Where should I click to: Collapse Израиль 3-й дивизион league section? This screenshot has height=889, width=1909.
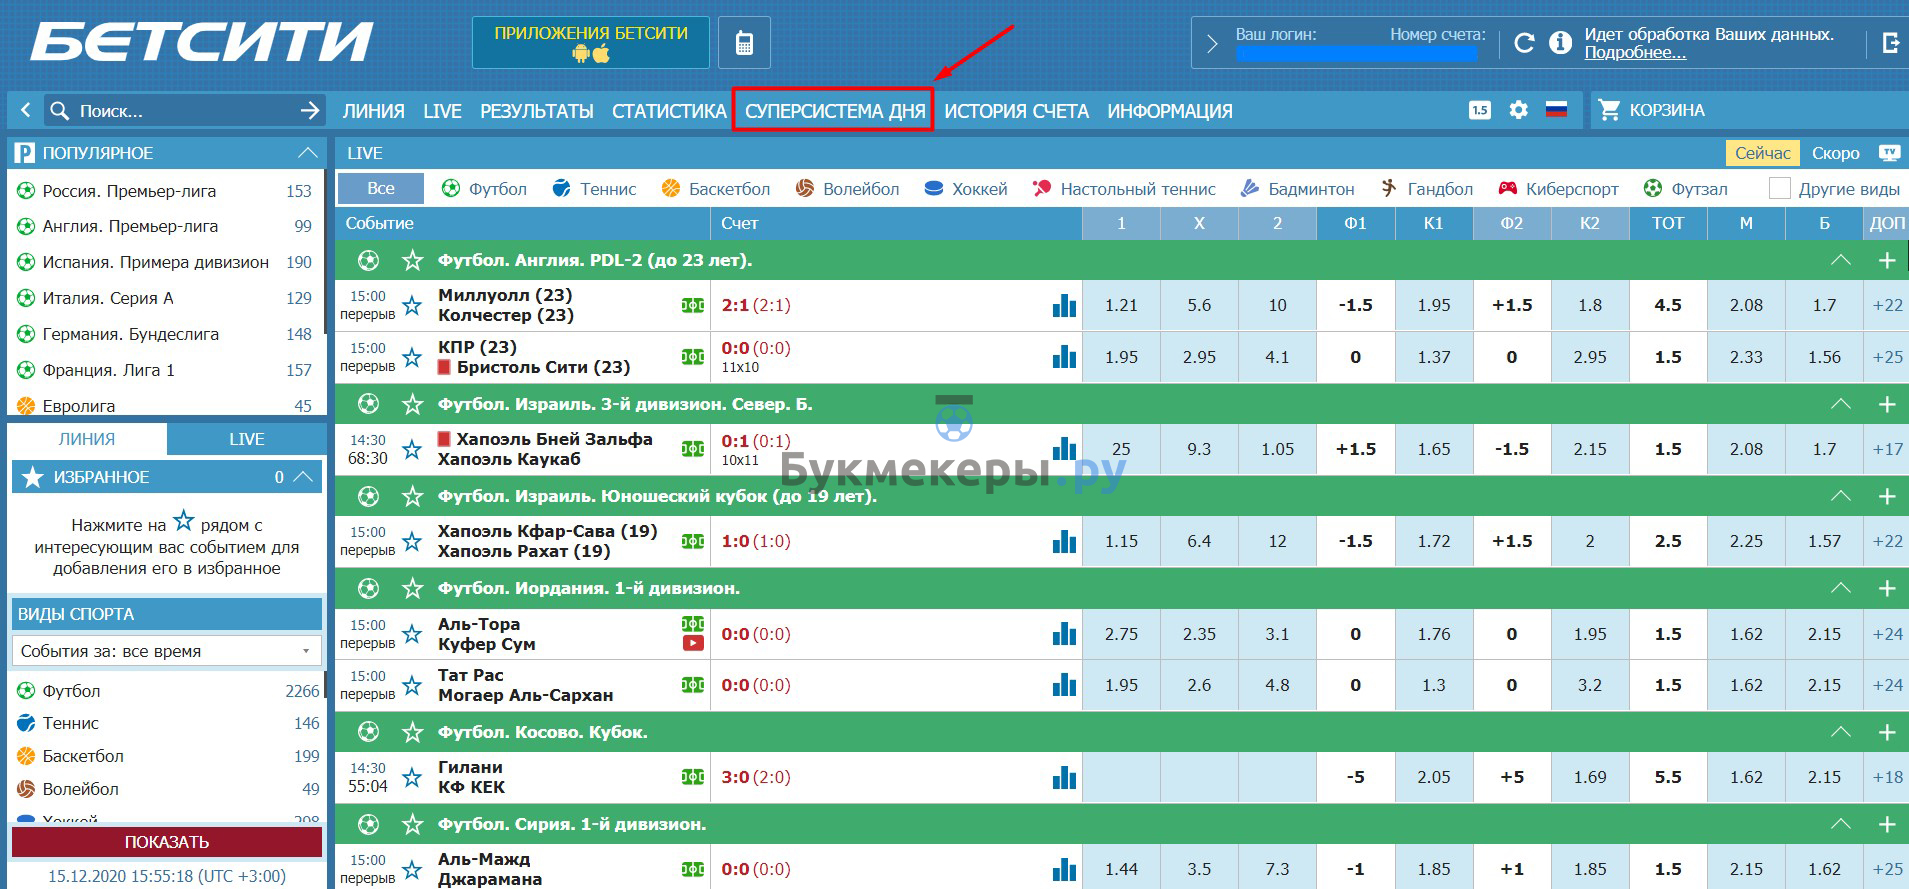(x=1840, y=404)
